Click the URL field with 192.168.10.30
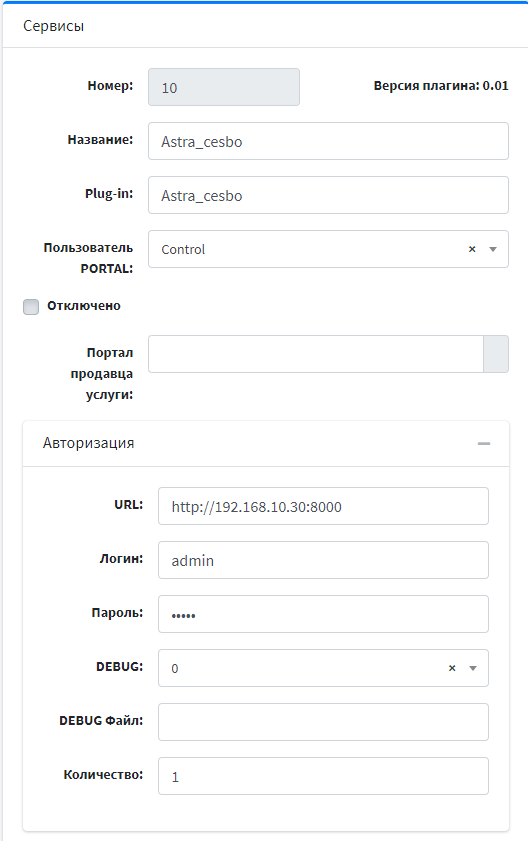The height and width of the screenshot is (841, 528). pos(323,506)
